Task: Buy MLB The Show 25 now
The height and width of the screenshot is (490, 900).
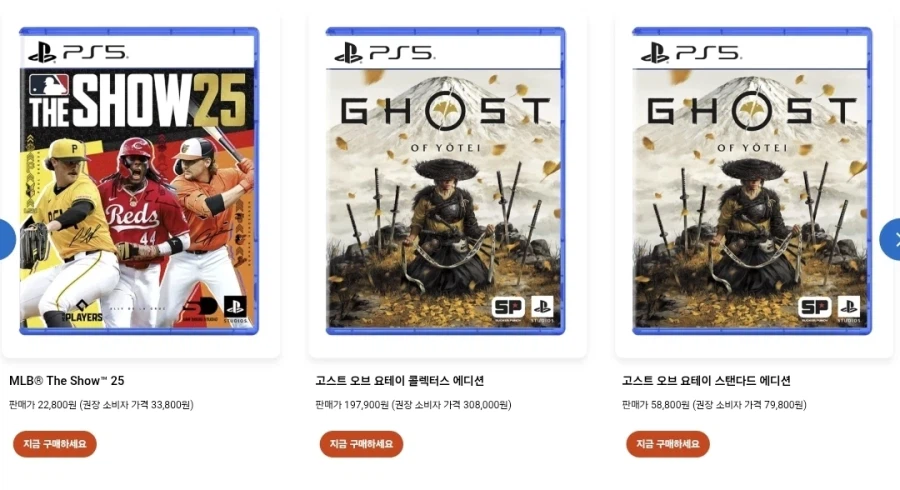Action: tap(55, 444)
